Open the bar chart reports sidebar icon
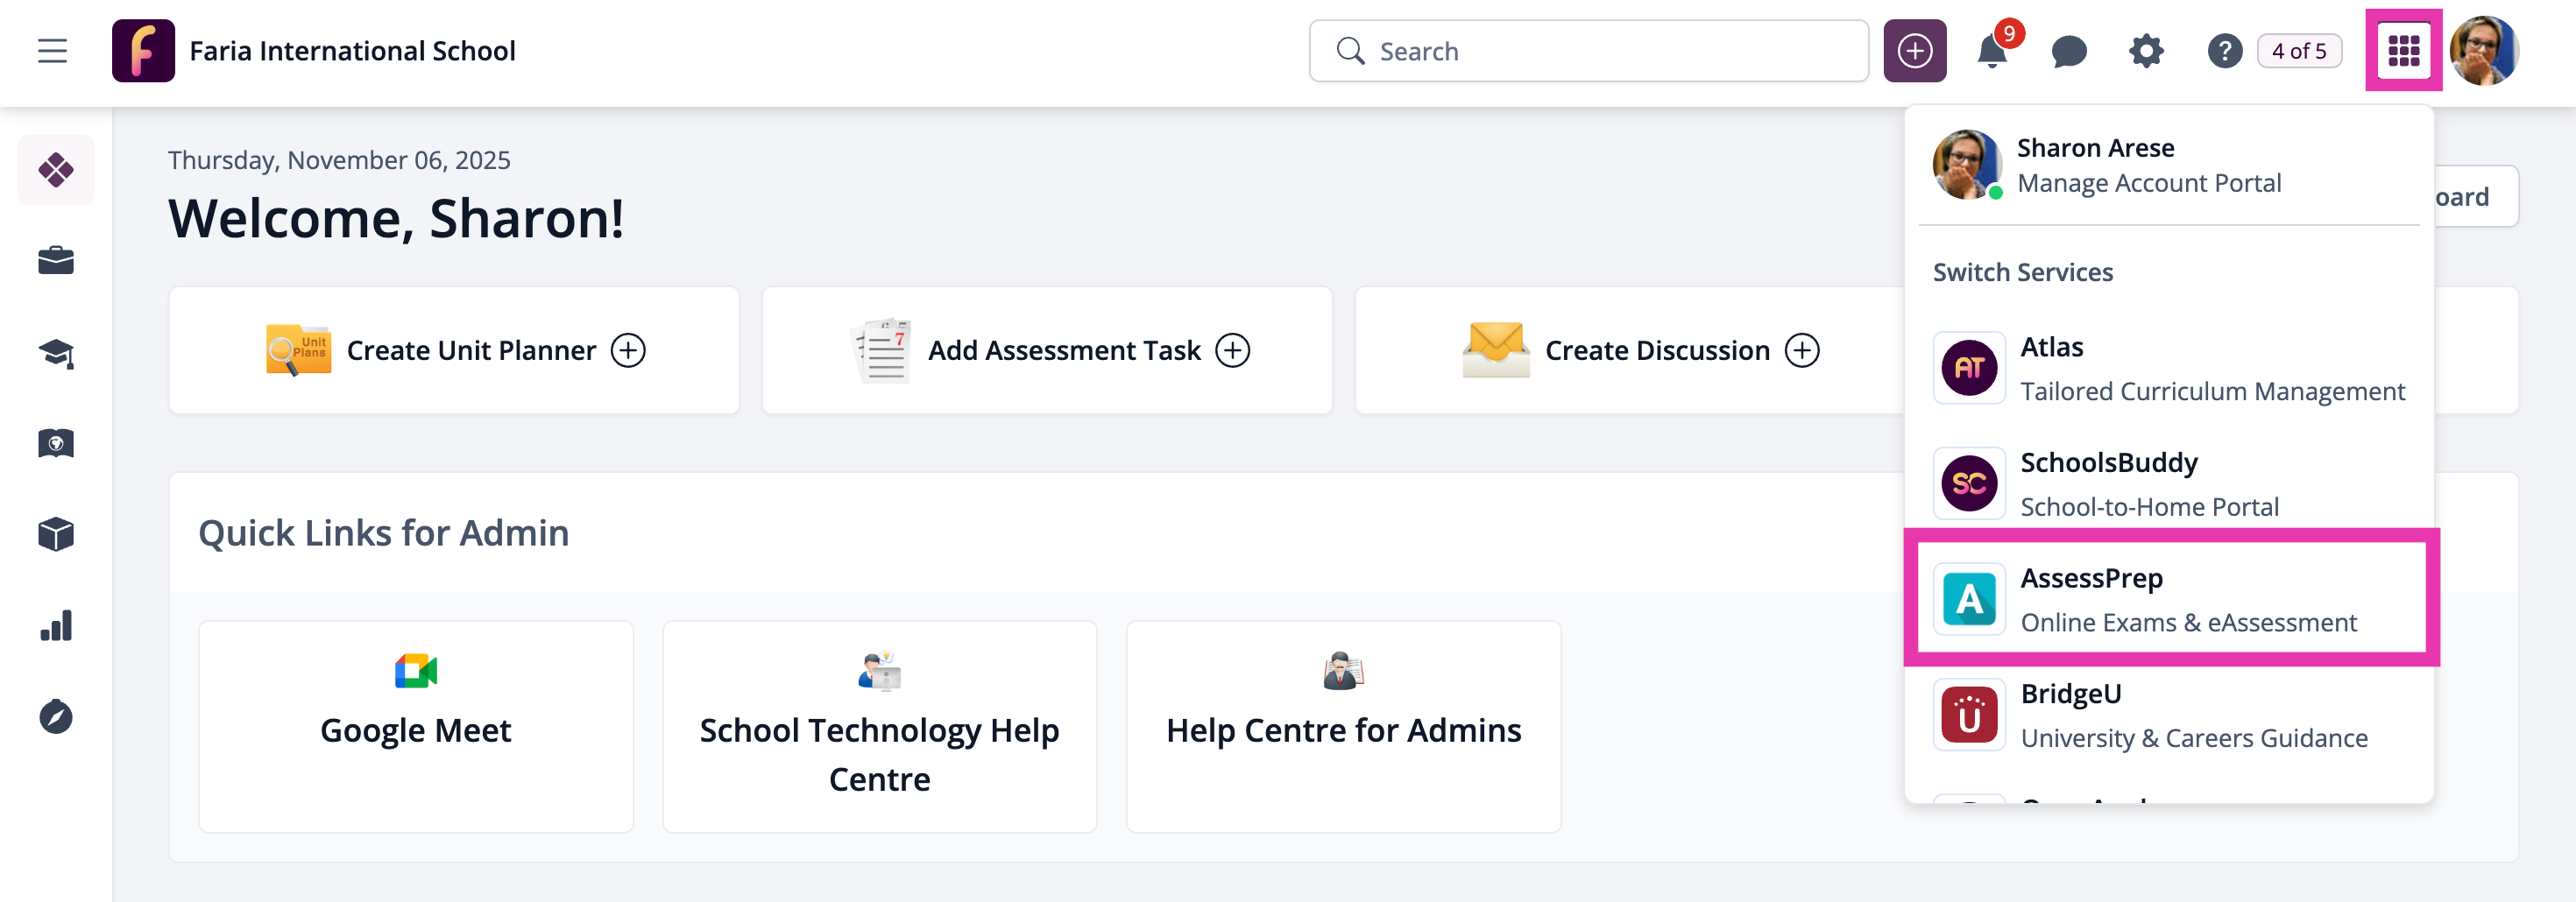 56,626
